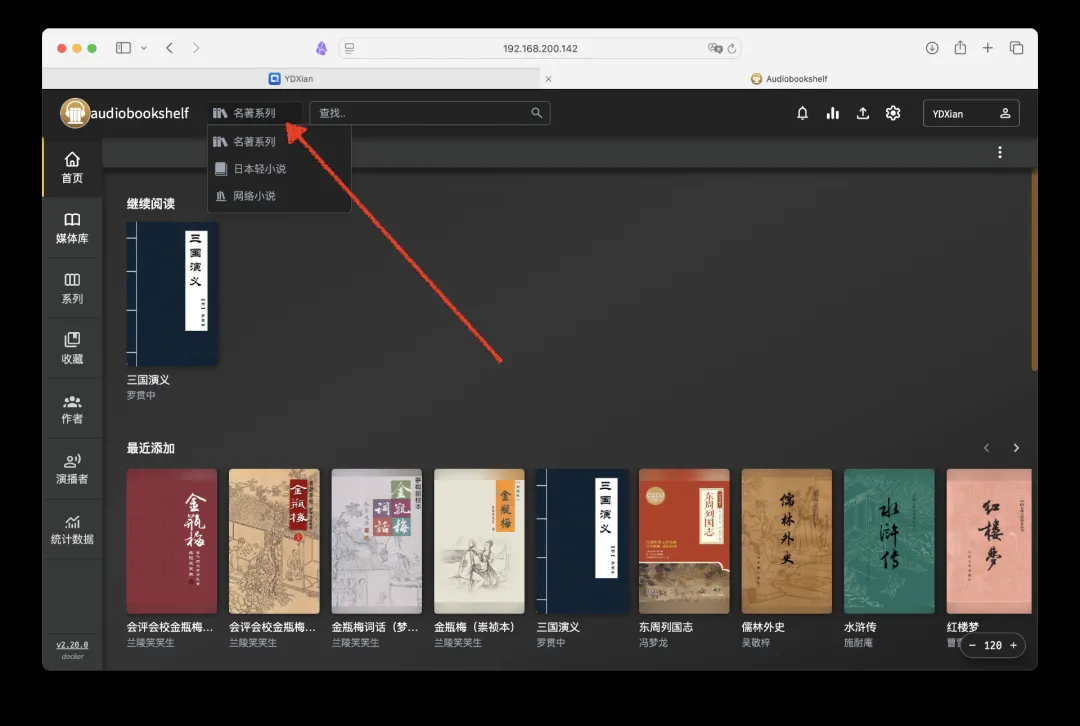This screenshot has width=1080, height=726.
Task: Select 网络小说 library from list
Action: pos(254,196)
